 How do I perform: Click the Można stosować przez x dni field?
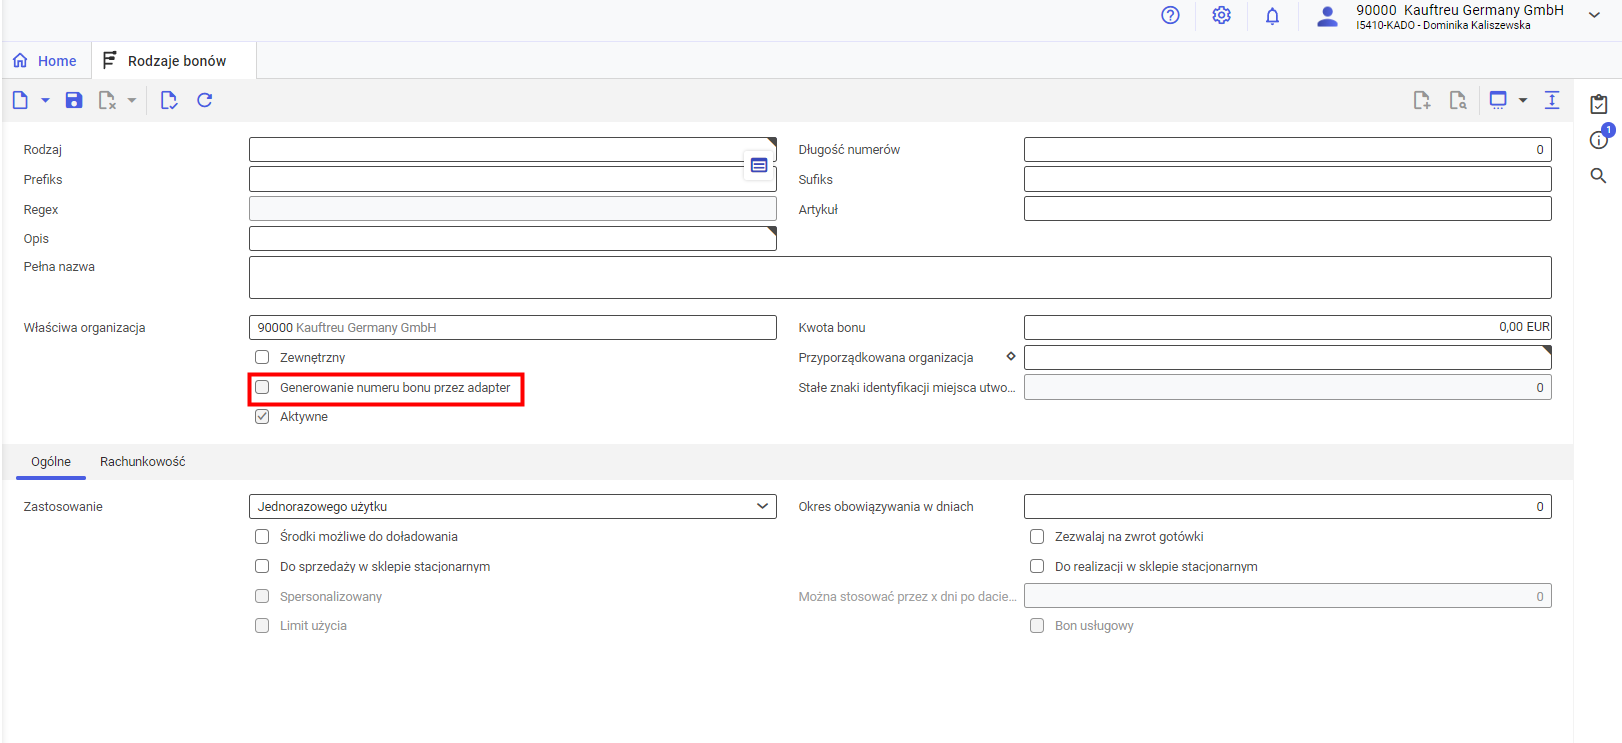(x=1288, y=596)
